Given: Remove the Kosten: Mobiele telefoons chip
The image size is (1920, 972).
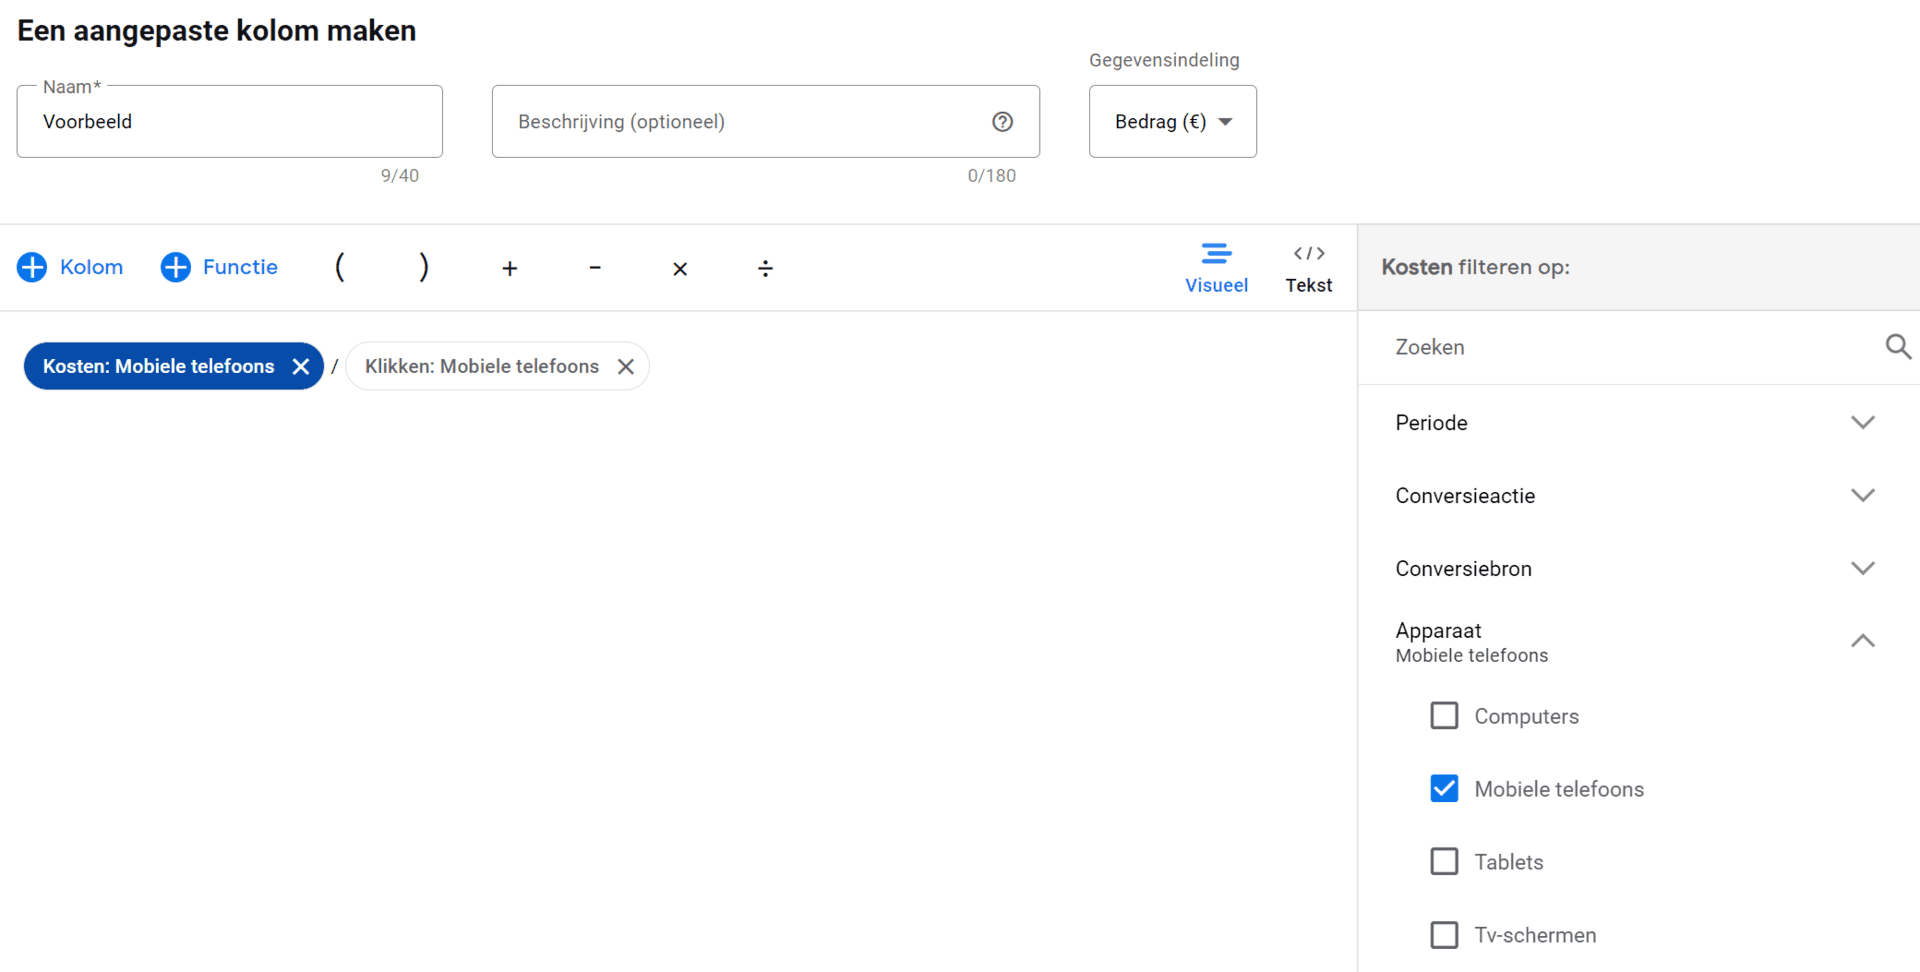Looking at the screenshot, I should click(300, 366).
